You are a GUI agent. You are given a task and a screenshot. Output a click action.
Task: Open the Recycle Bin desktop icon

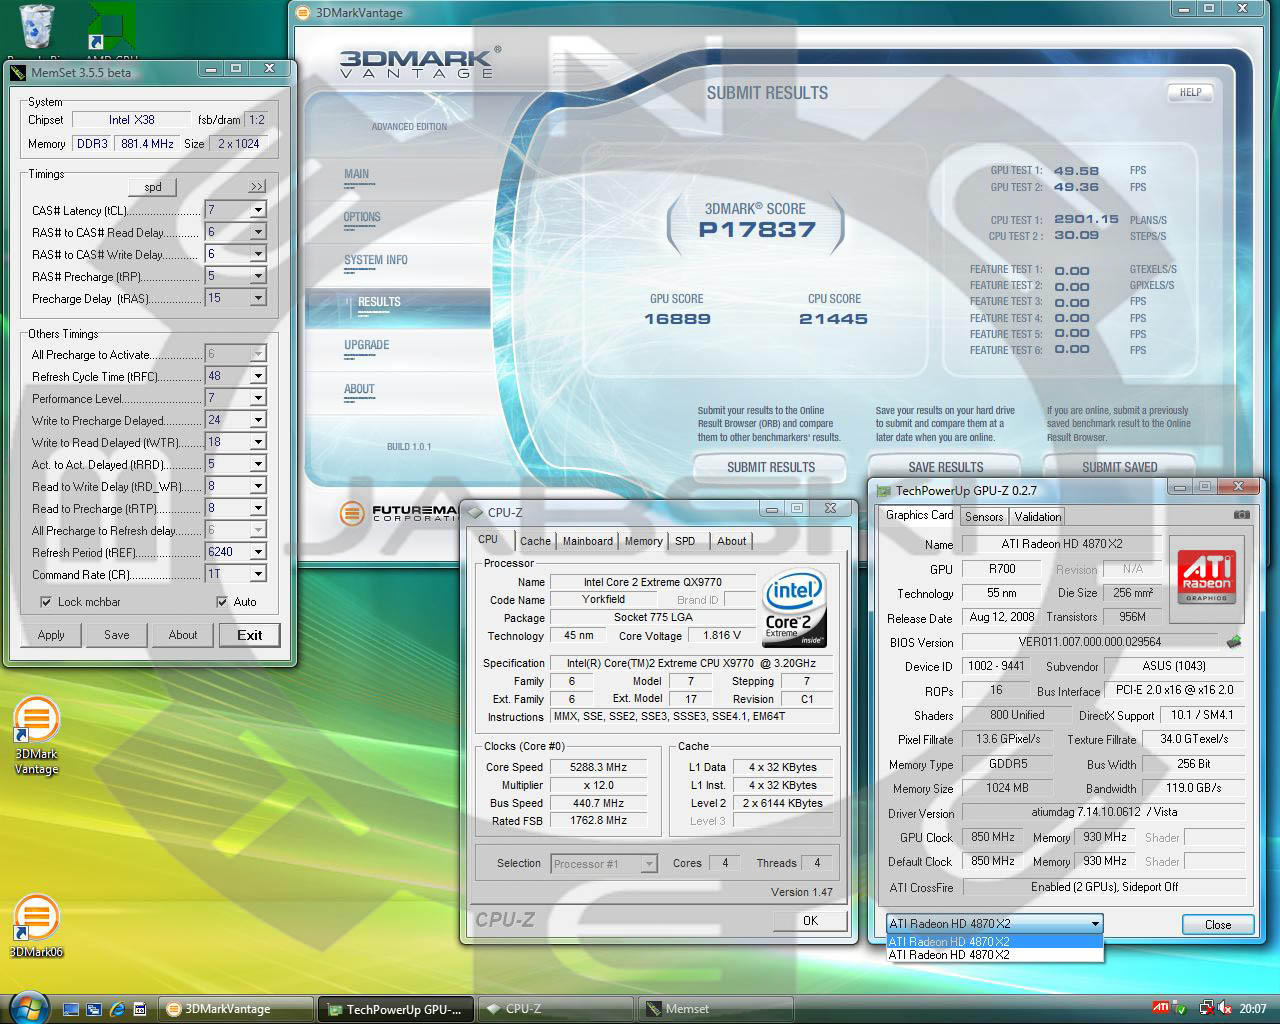(x=37, y=28)
